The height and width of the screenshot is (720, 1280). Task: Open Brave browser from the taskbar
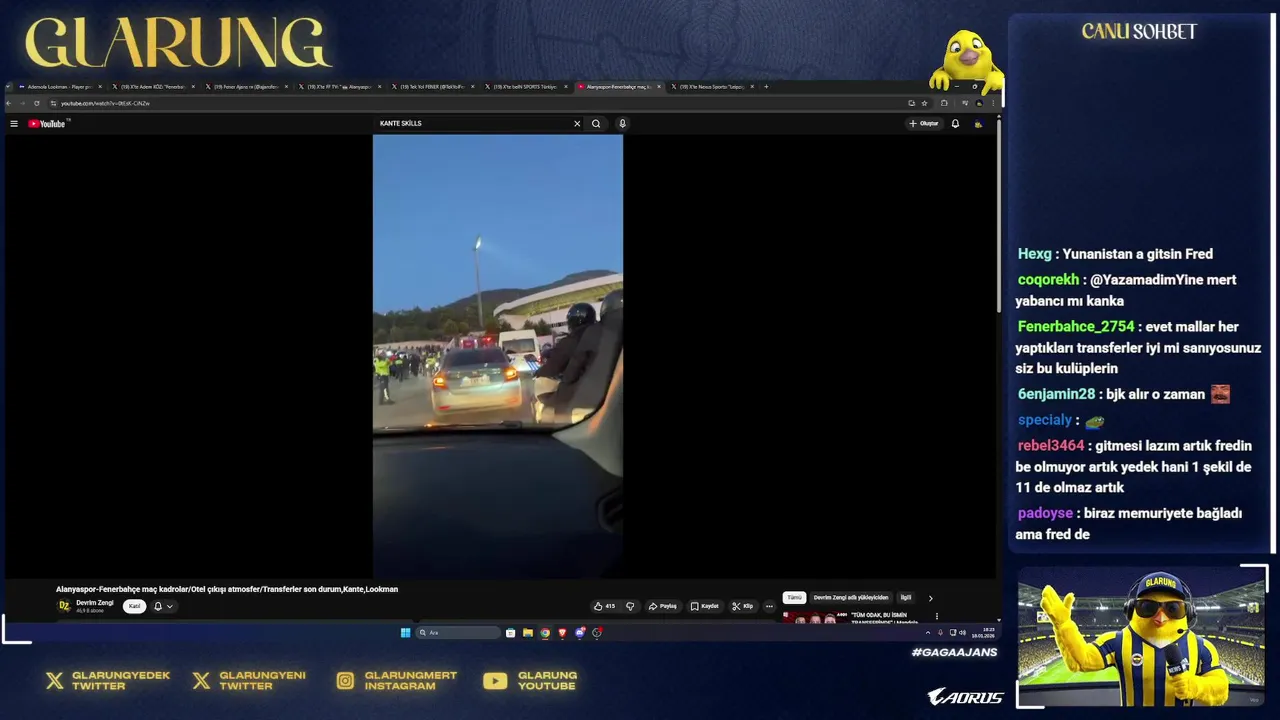point(562,633)
